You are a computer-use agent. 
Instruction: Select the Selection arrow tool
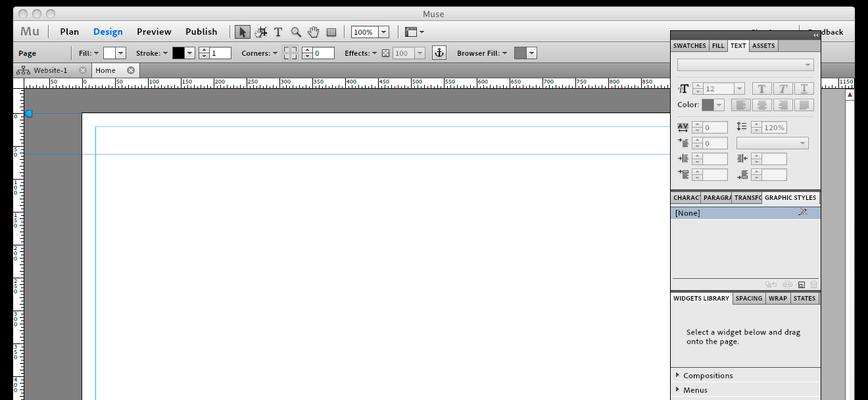[x=242, y=32]
